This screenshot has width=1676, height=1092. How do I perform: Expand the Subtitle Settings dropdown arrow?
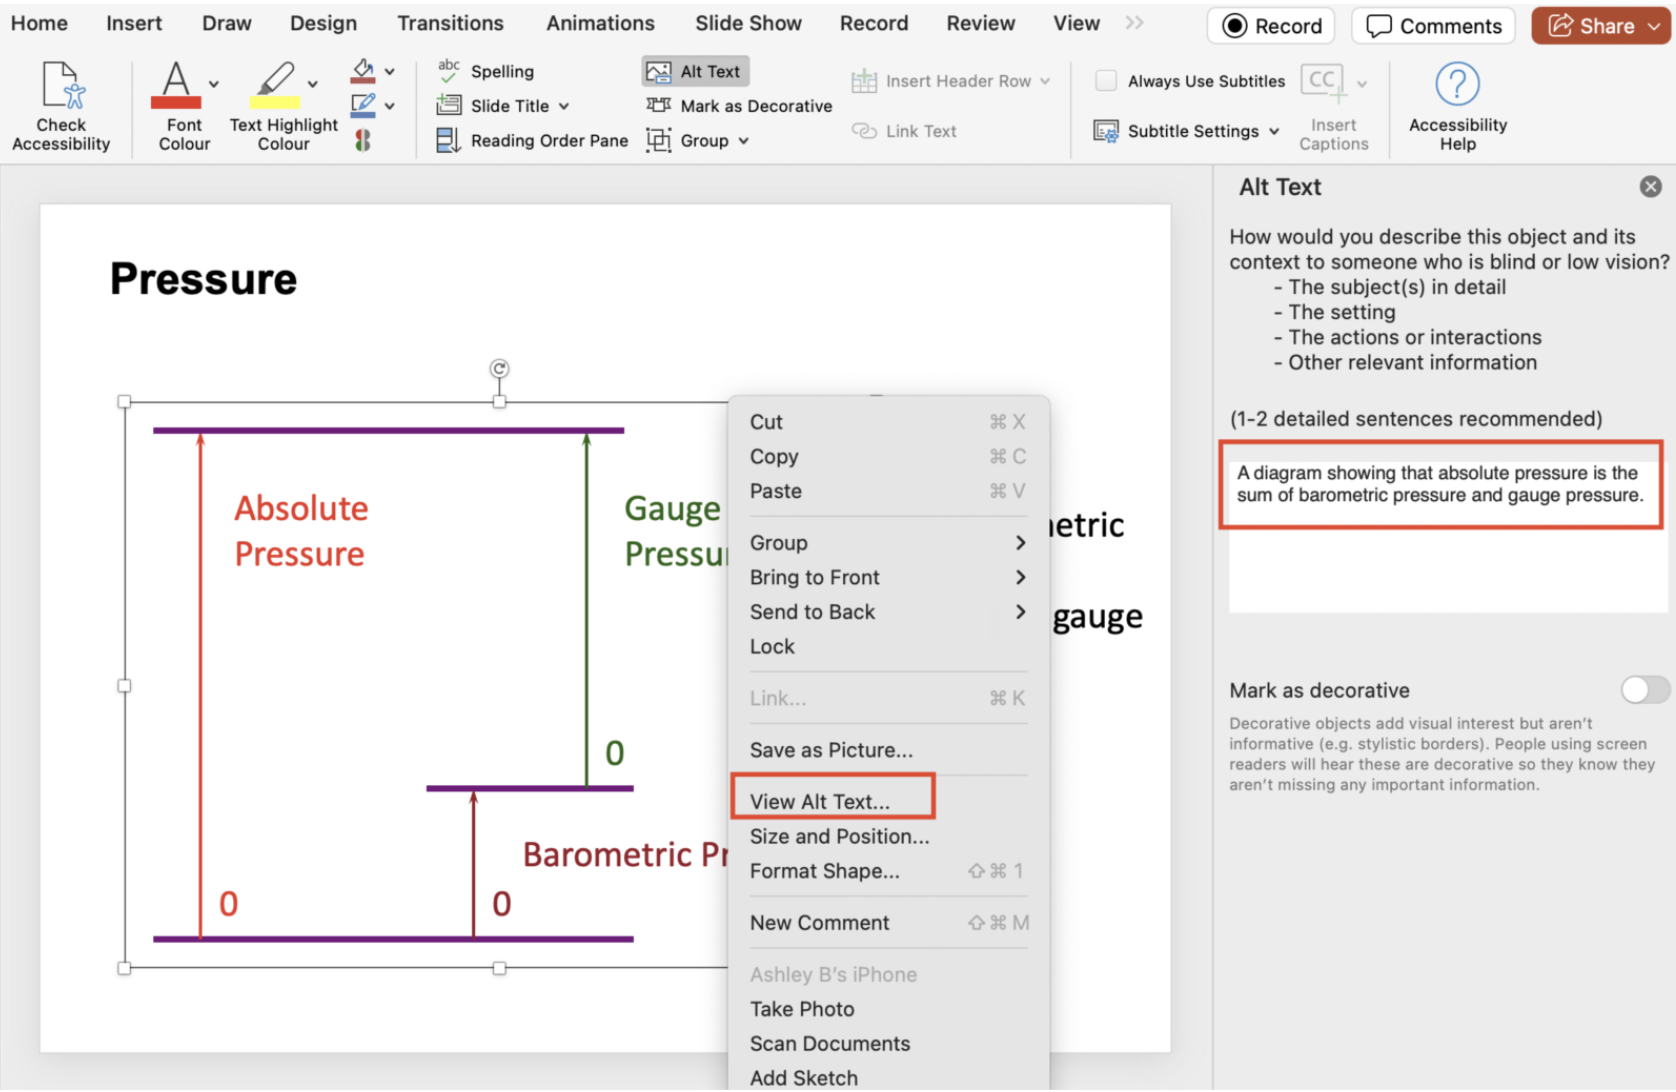[1274, 131]
